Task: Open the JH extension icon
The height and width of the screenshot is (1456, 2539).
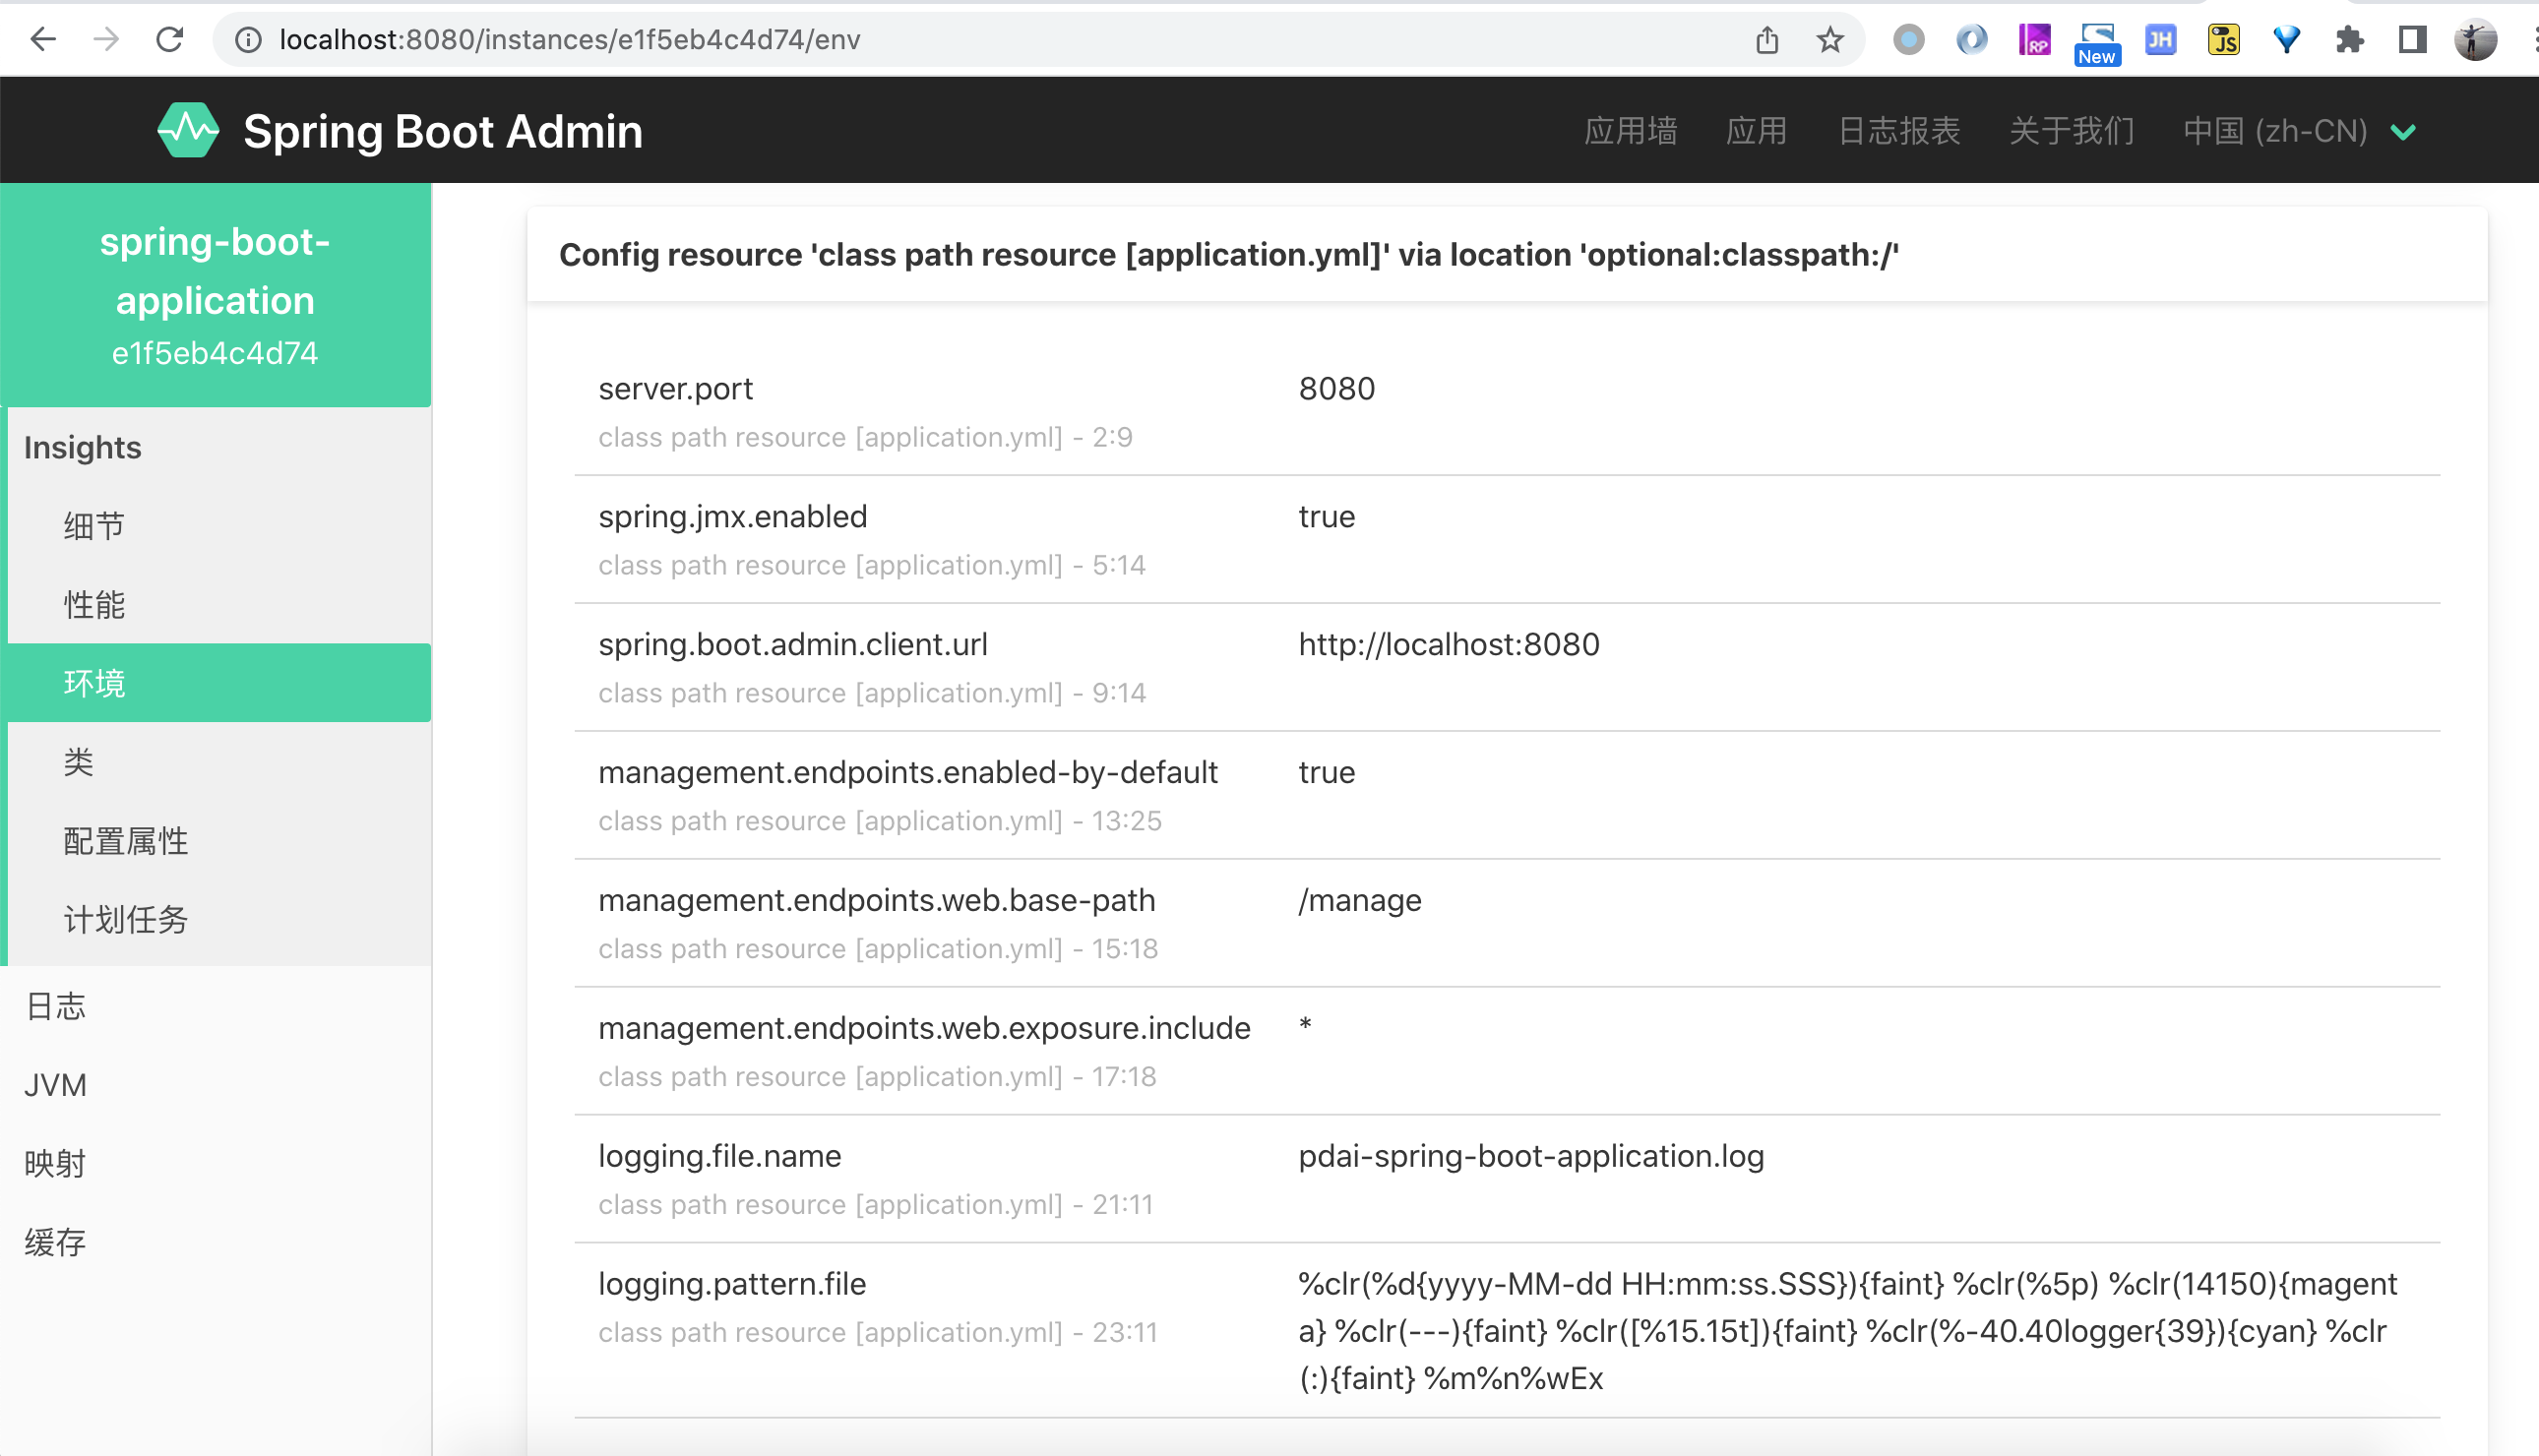Action: [x=2161, y=39]
